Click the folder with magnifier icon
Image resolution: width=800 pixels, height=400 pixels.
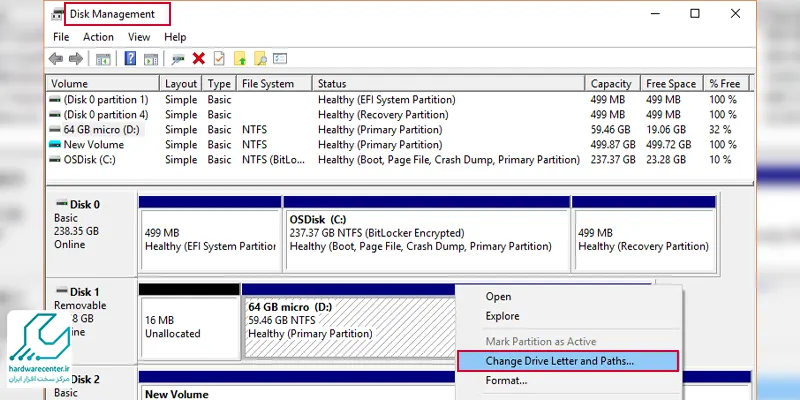pyautogui.click(x=260, y=59)
